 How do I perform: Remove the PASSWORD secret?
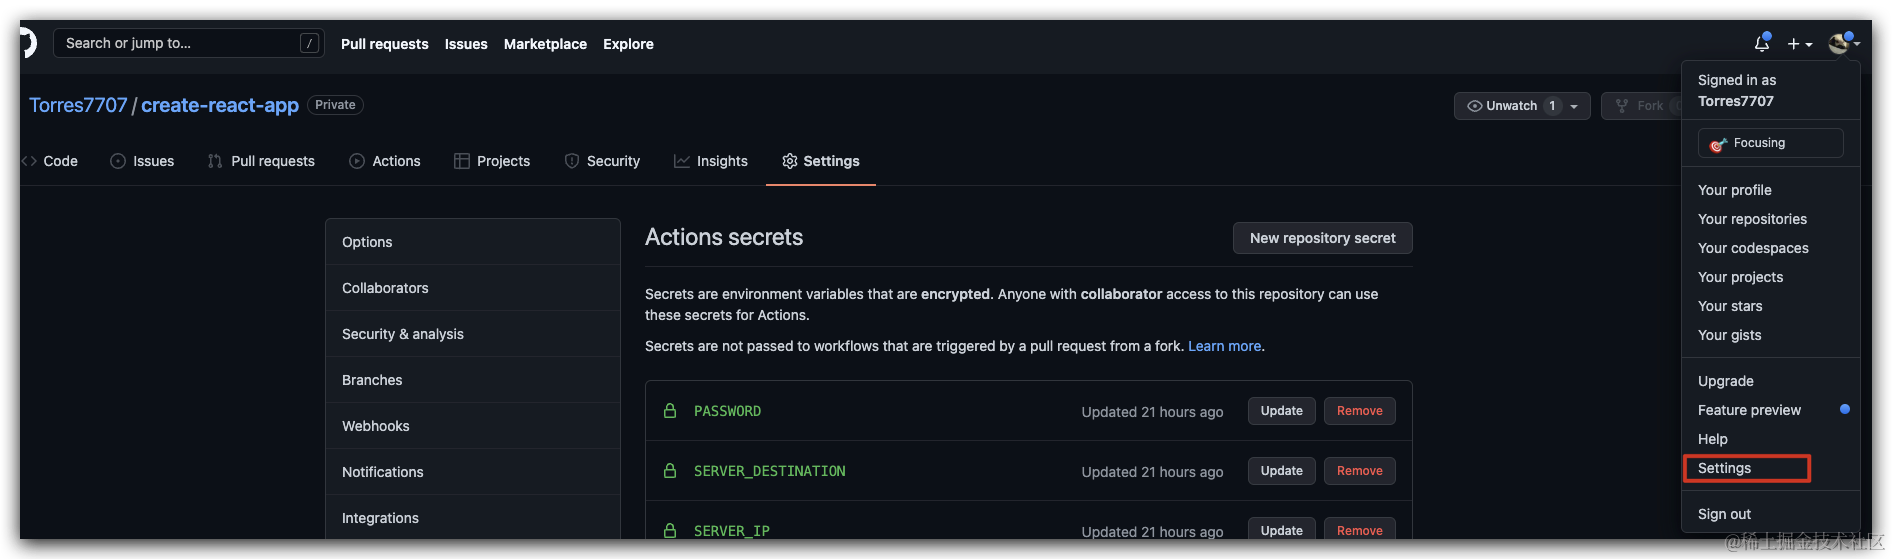1359,411
